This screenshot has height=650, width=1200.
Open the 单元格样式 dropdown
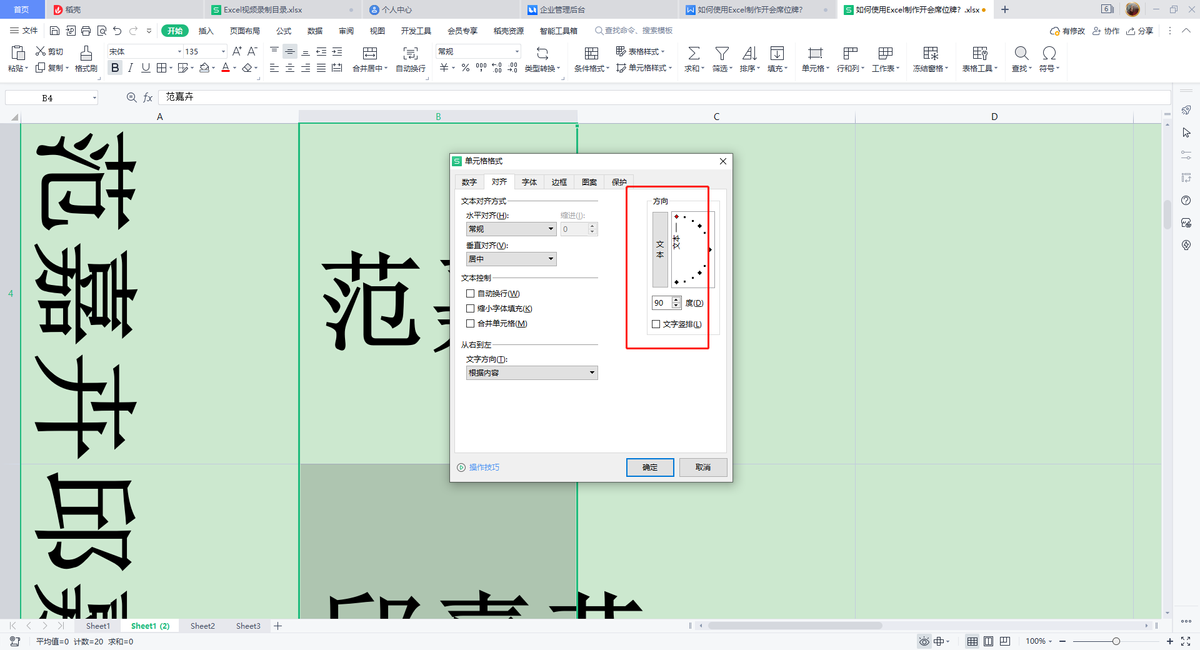point(644,68)
